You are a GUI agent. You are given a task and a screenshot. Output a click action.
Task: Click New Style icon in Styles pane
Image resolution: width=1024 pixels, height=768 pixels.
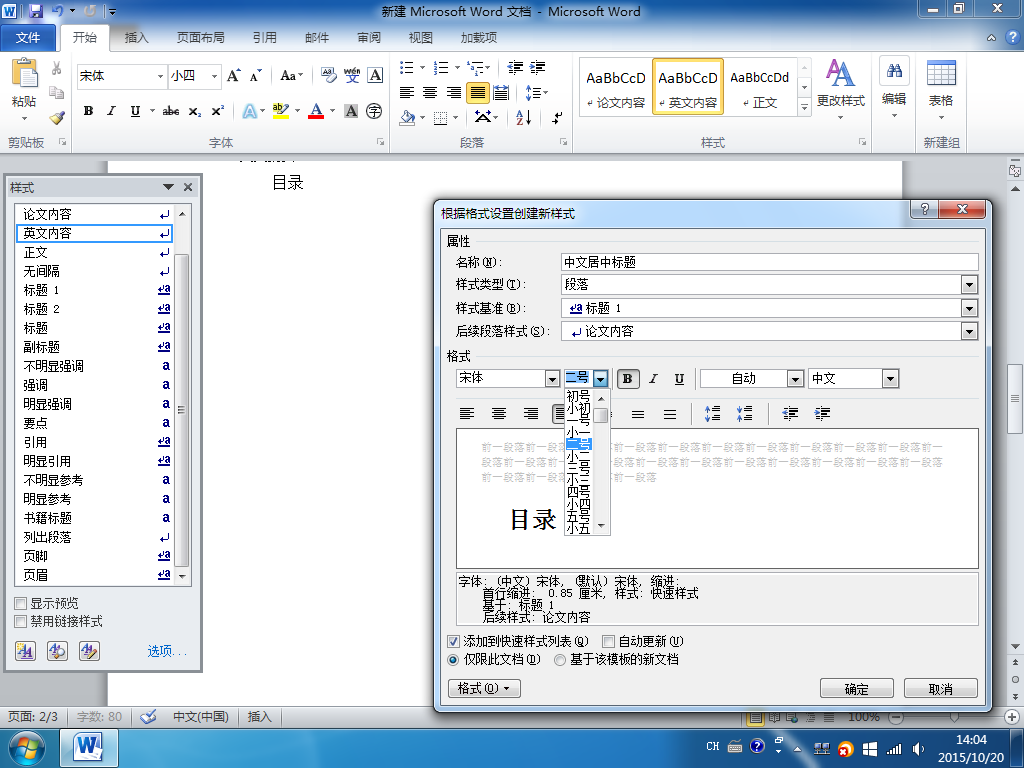pyautogui.click(x=25, y=650)
